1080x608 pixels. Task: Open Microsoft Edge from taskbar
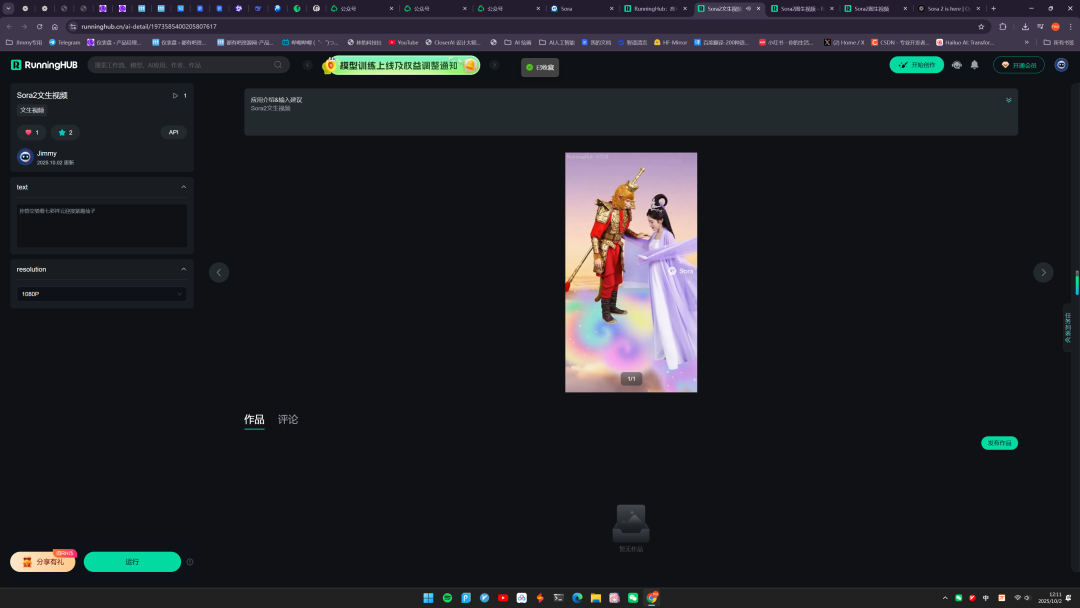coord(577,598)
